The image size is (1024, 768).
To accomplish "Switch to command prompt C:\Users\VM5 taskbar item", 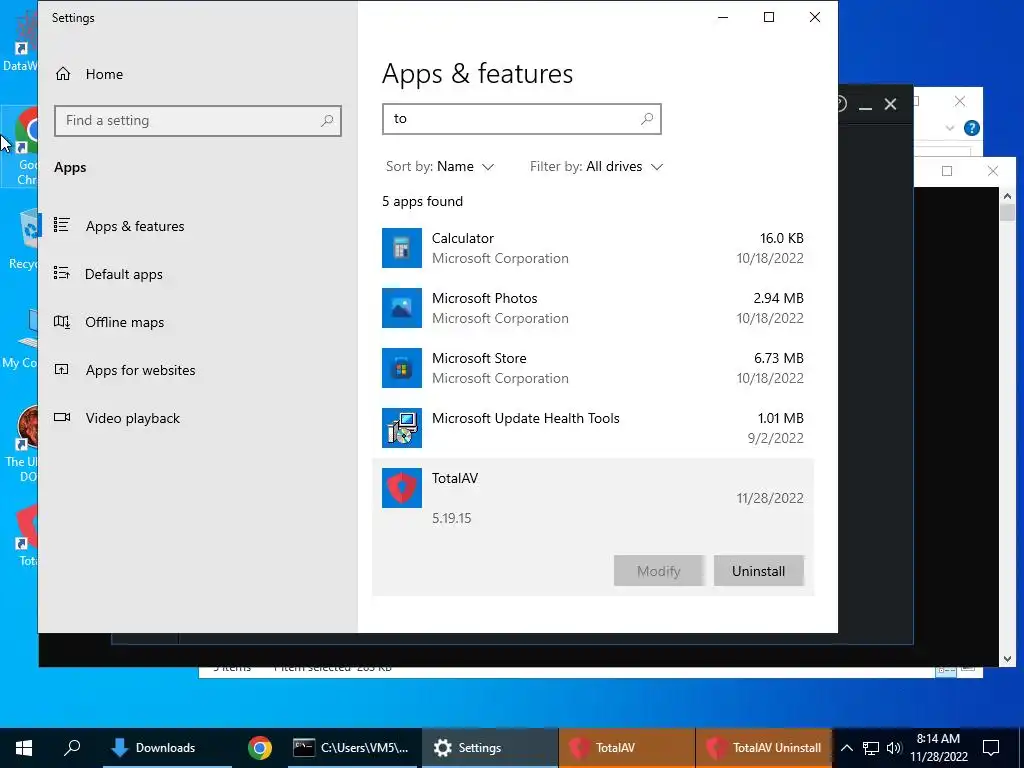I will 351,748.
